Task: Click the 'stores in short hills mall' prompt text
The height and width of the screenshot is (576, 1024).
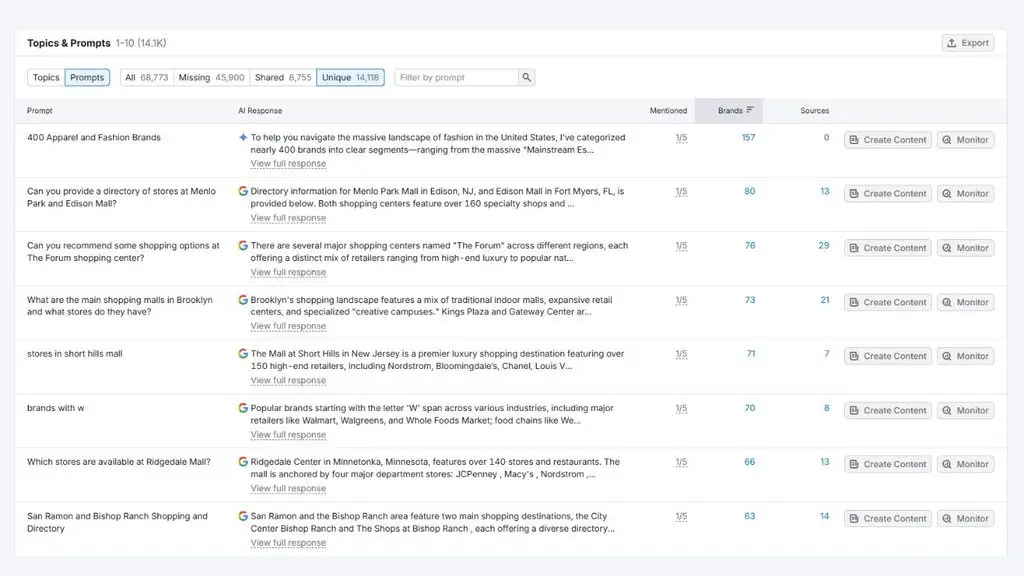Action: [x=74, y=353]
